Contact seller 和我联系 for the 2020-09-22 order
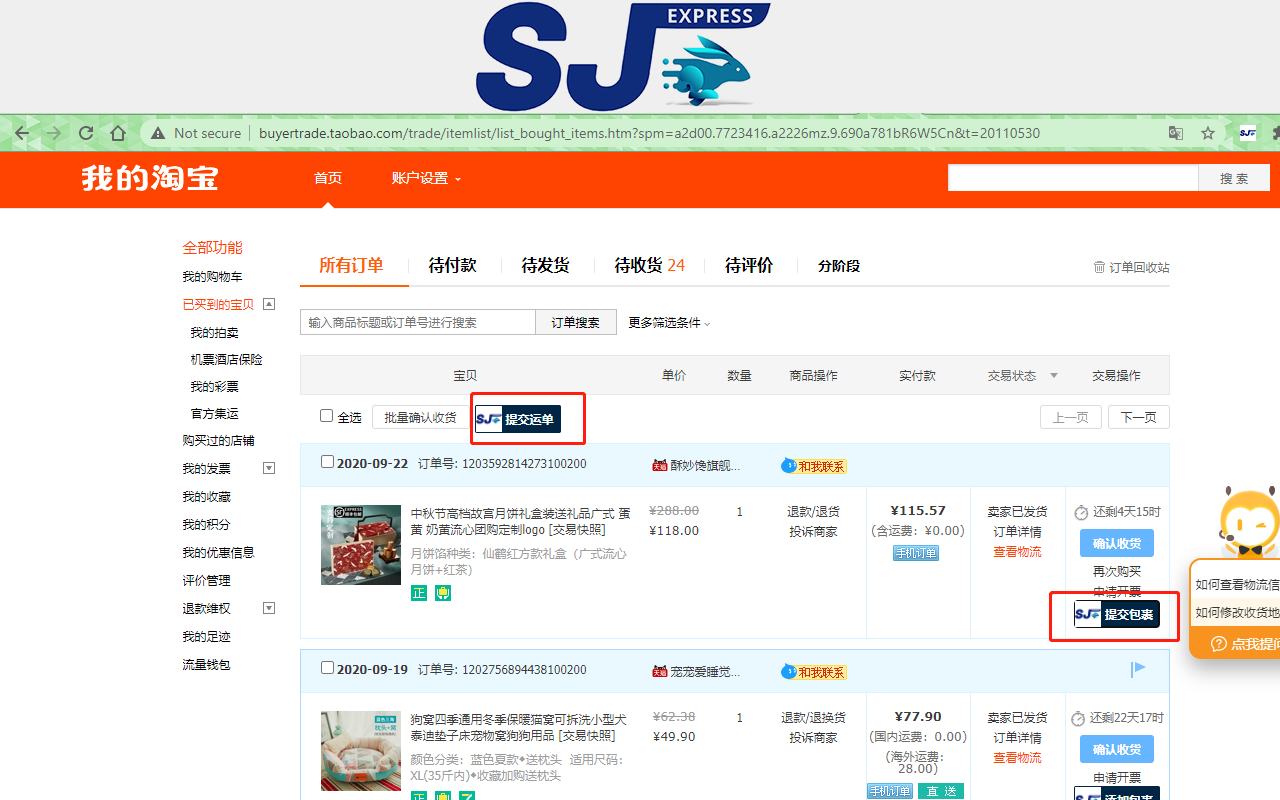 coord(814,466)
